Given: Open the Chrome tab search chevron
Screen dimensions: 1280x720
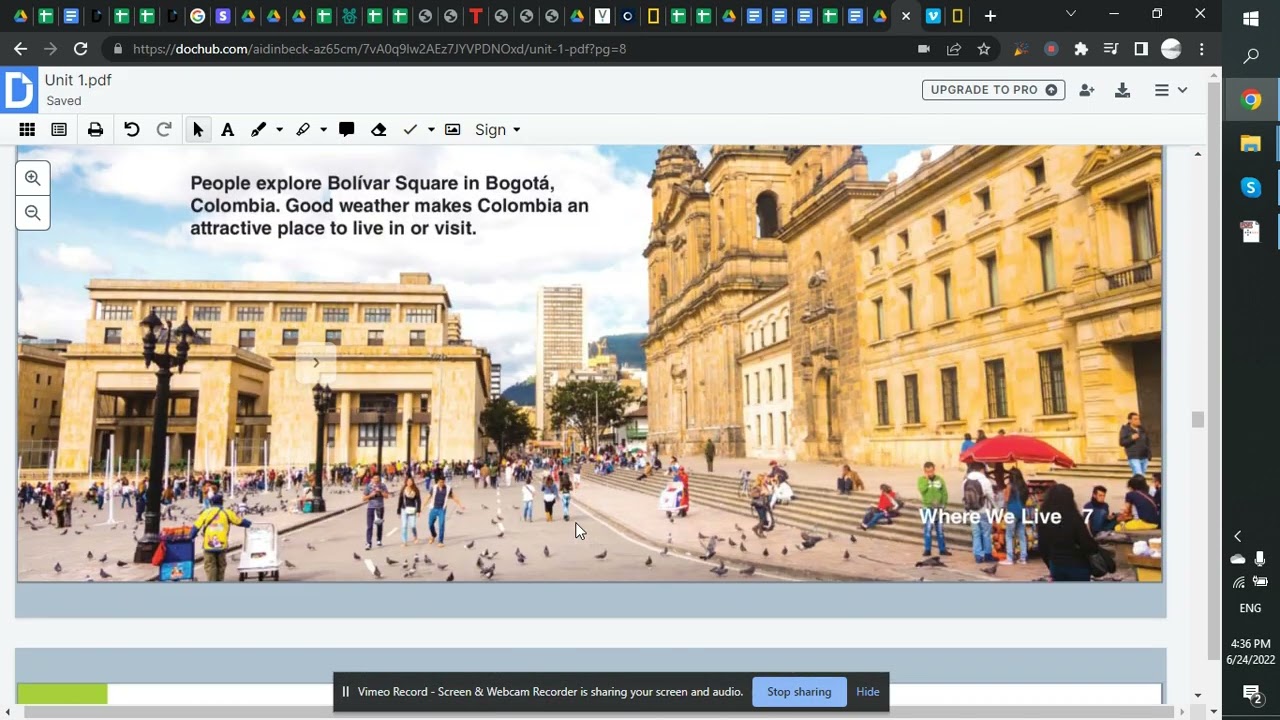Looking at the screenshot, I should coord(1071,15).
